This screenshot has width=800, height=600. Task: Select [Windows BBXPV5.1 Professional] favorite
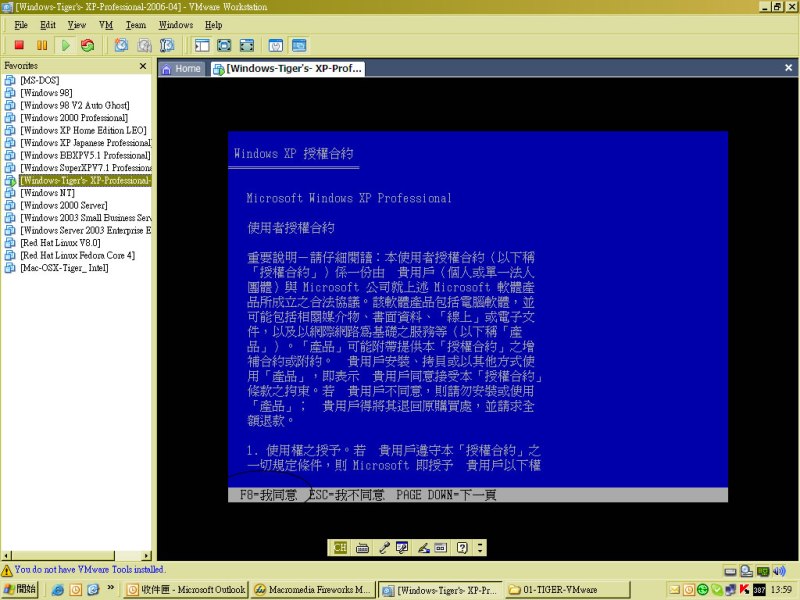78,155
